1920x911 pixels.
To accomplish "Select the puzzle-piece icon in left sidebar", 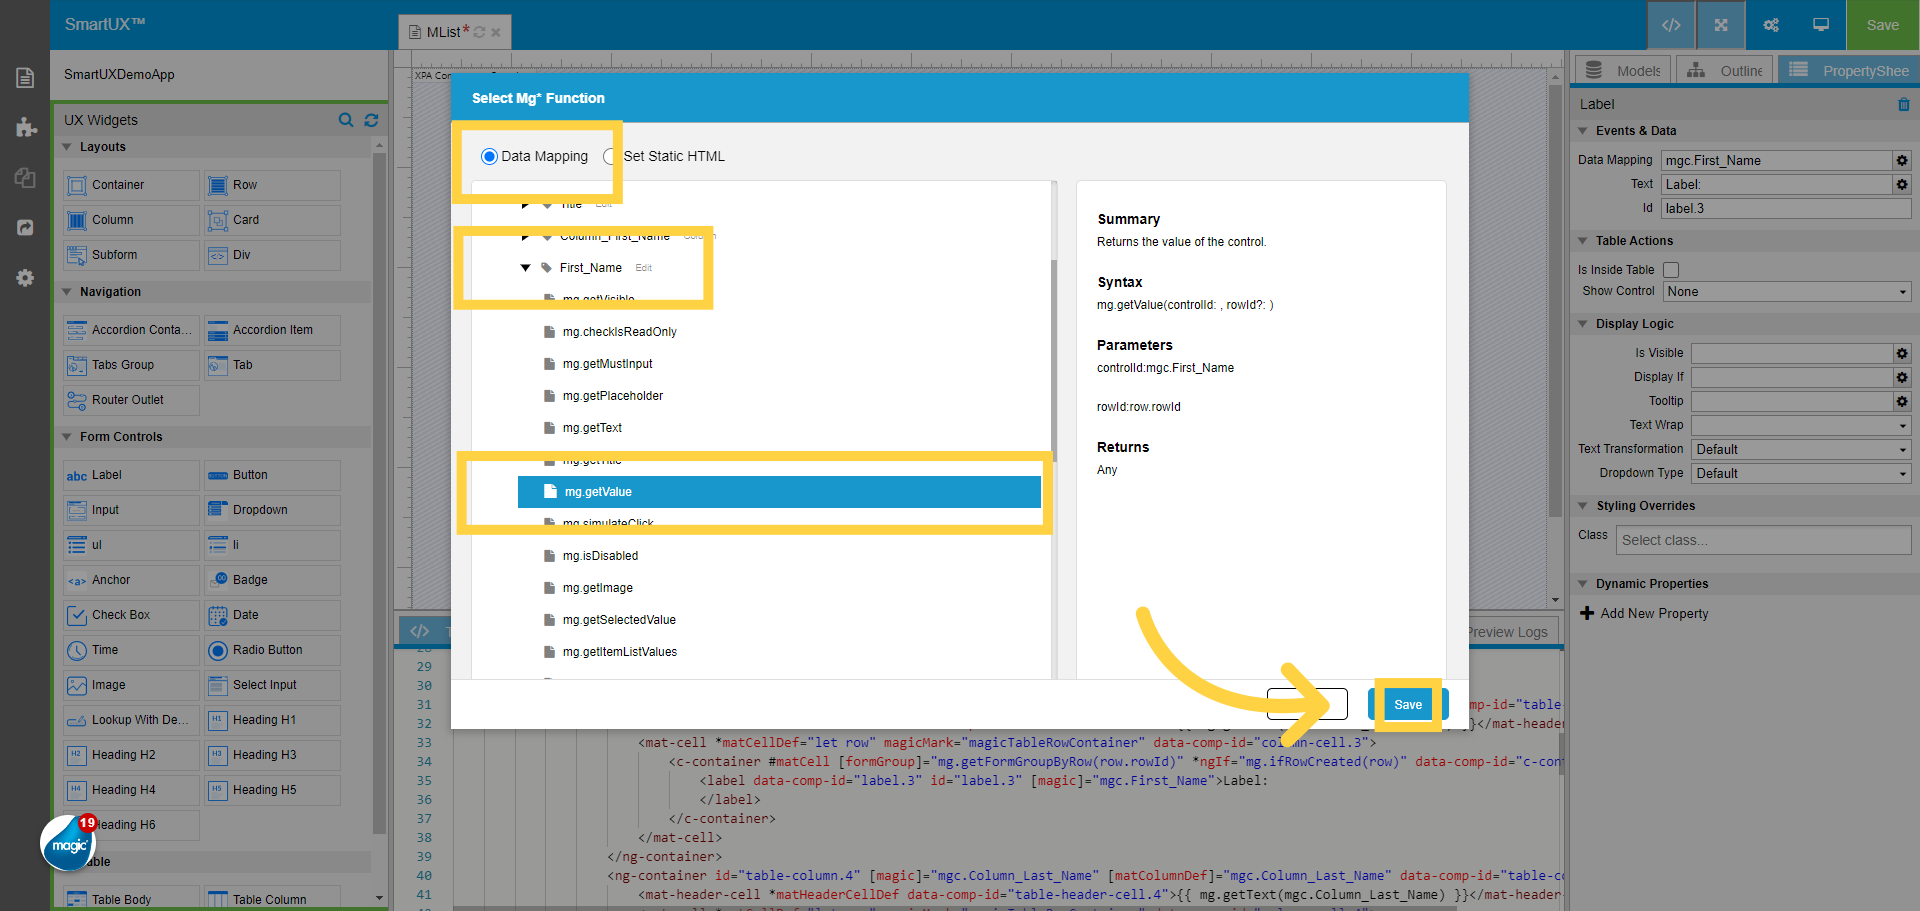I will pos(25,128).
